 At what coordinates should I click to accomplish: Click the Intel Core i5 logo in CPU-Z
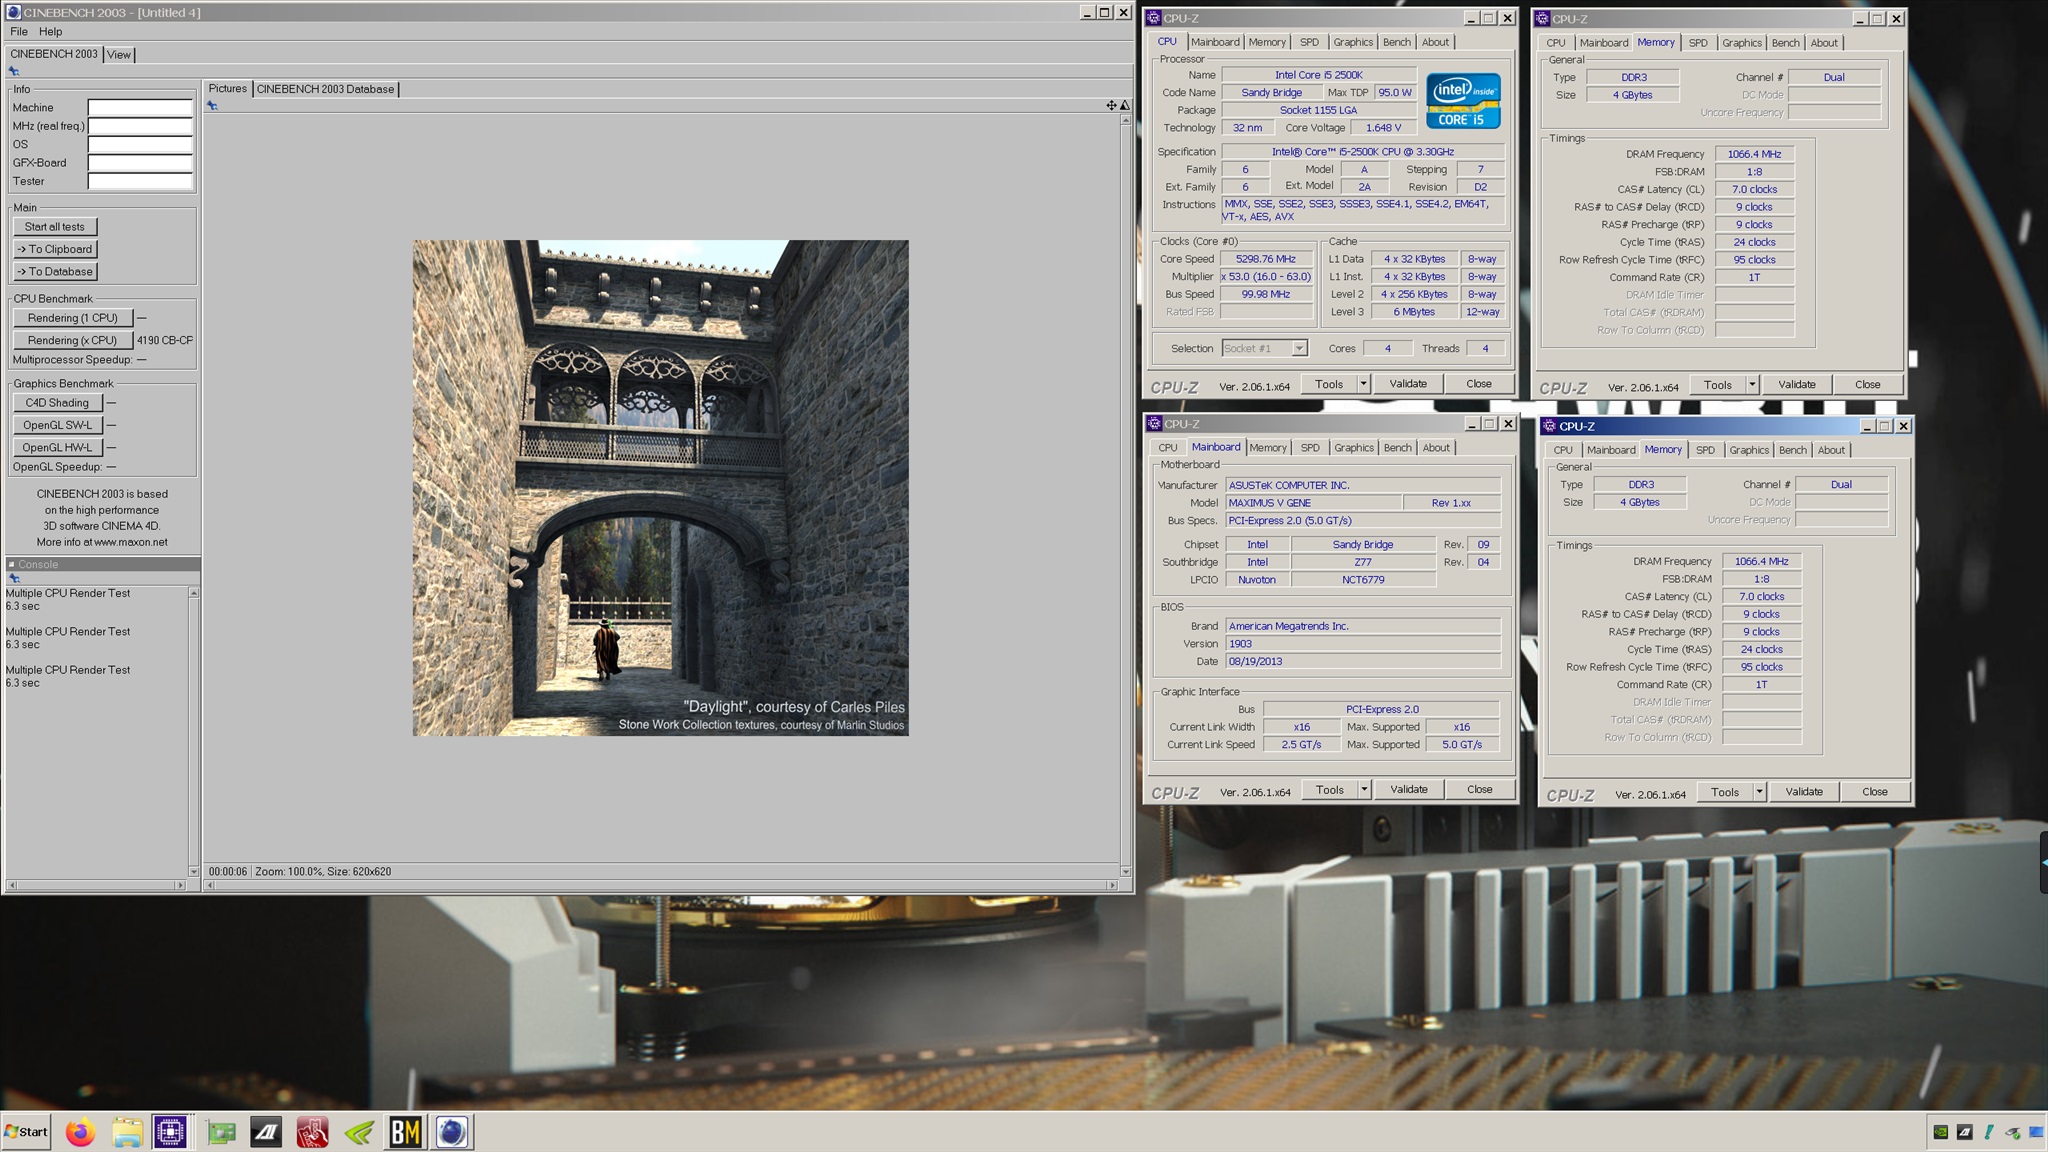pos(1463,100)
